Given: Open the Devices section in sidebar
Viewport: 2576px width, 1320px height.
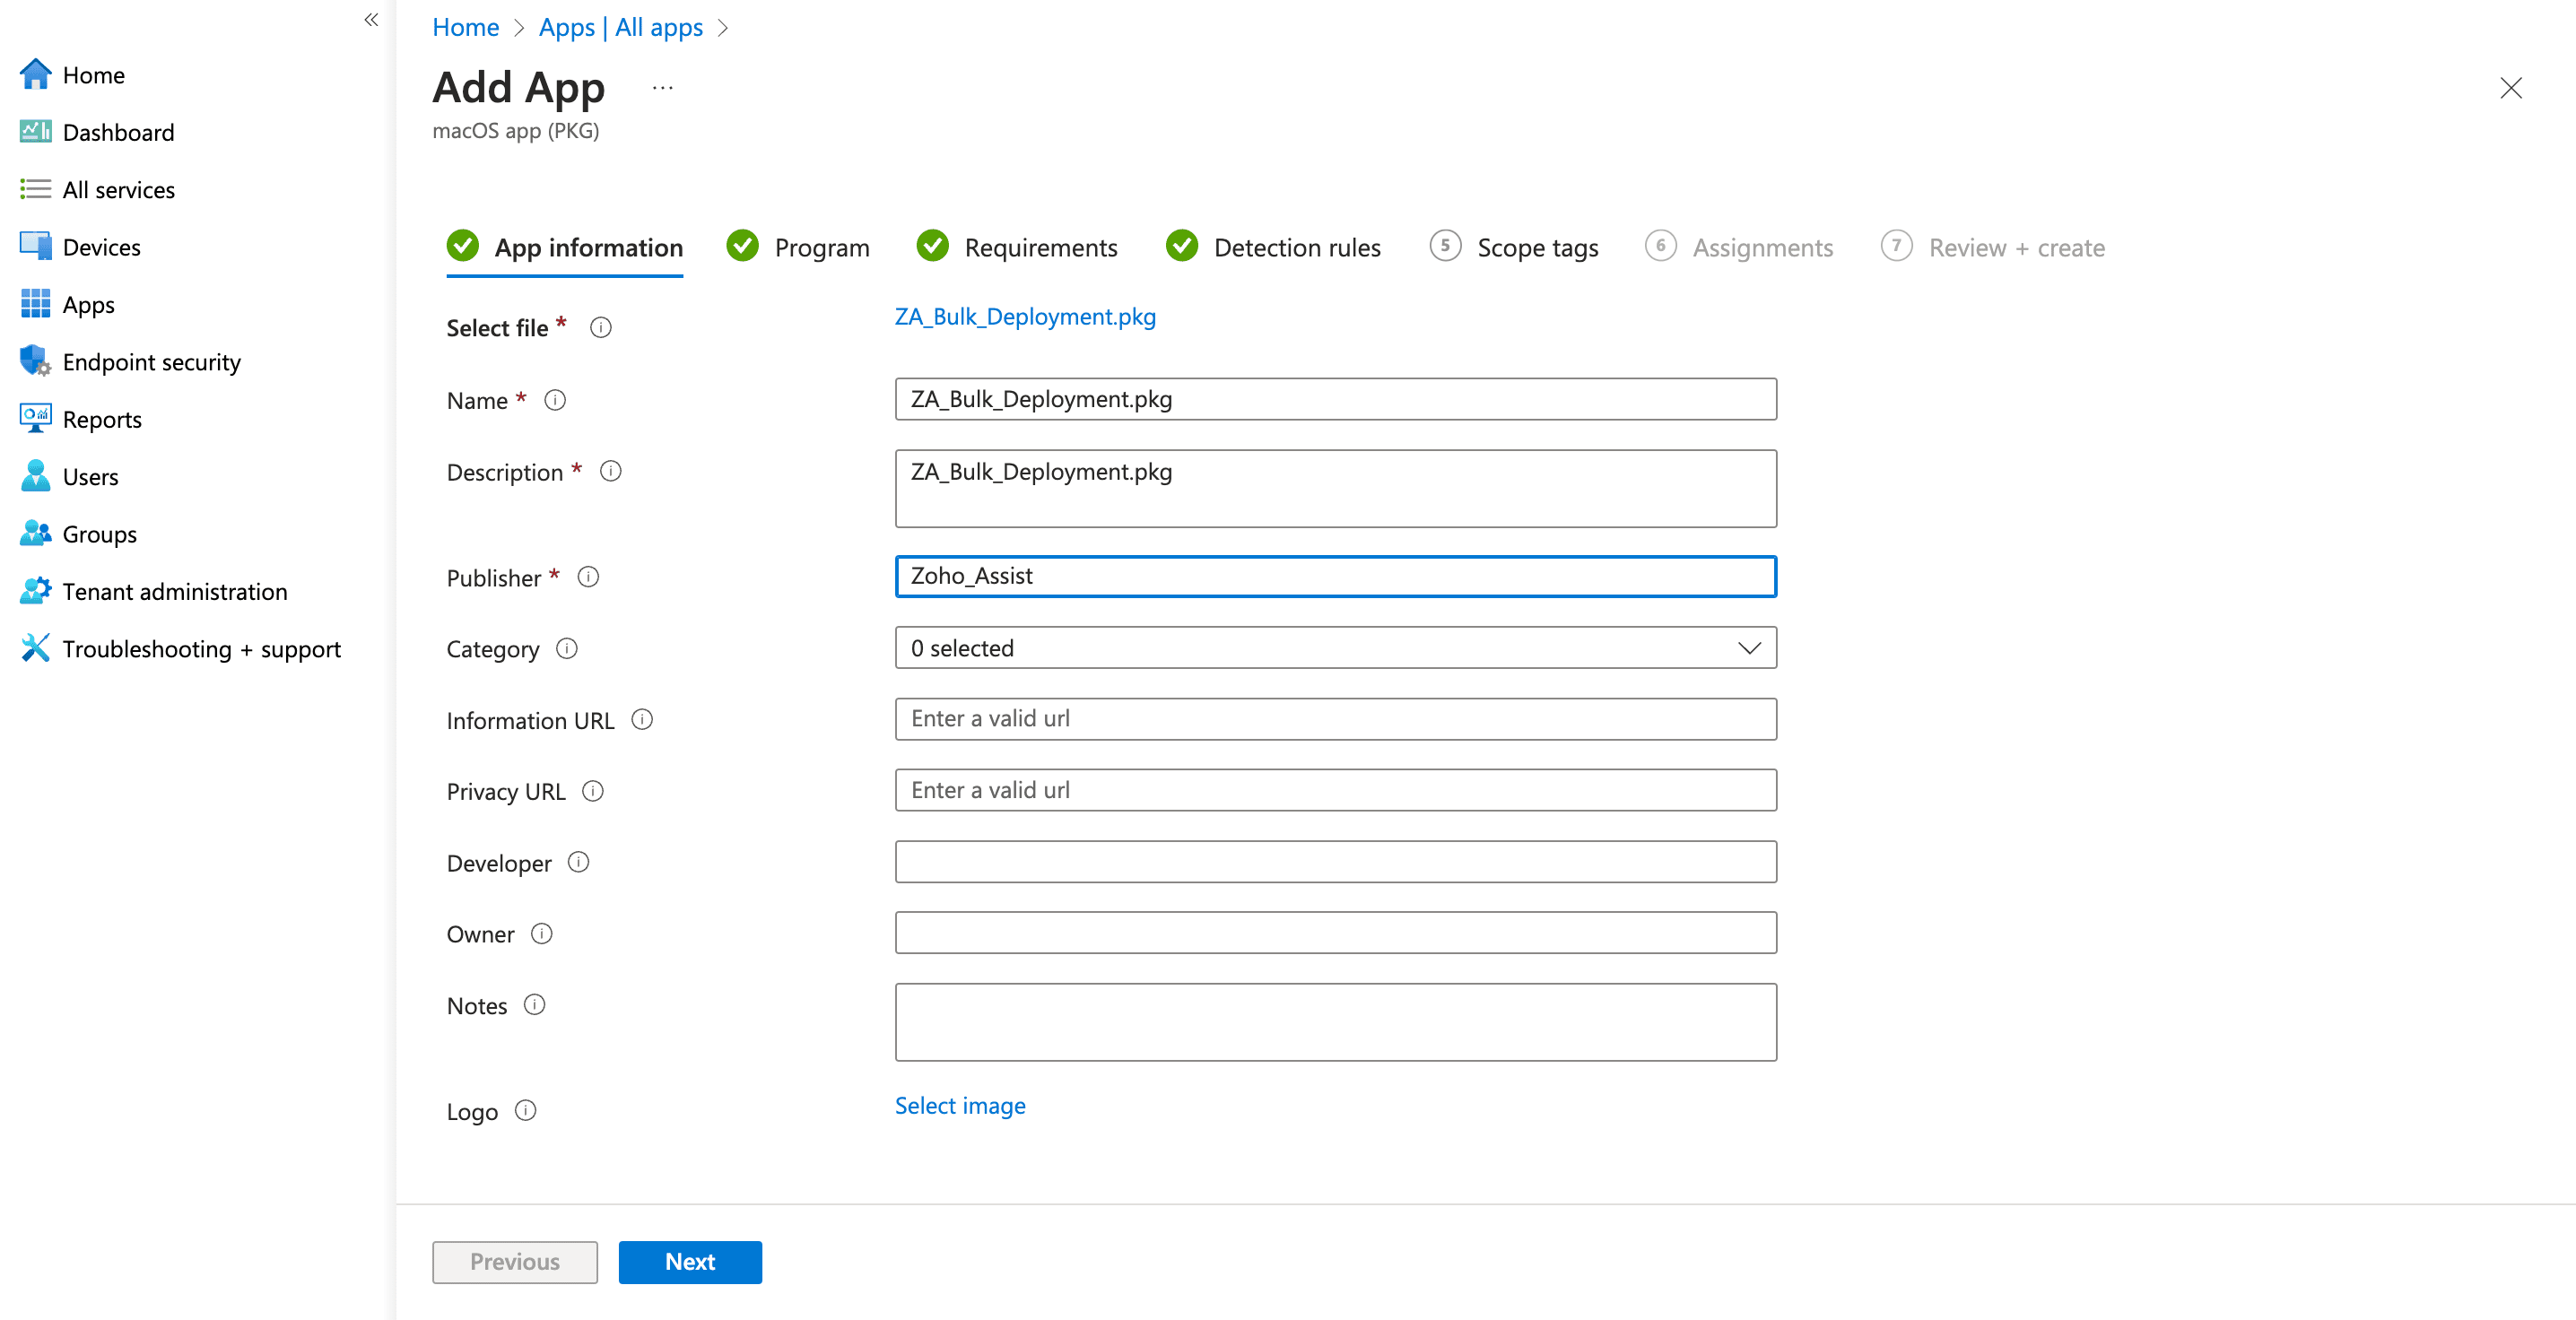Looking at the screenshot, I should click(101, 247).
